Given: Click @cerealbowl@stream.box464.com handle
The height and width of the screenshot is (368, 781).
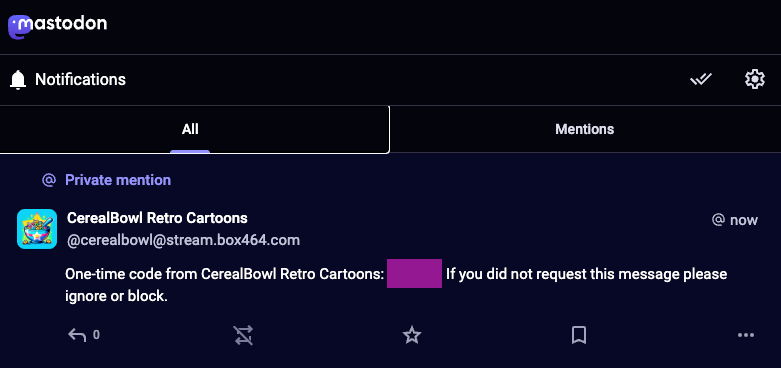Looking at the screenshot, I should pyautogui.click(x=183, y=241).
